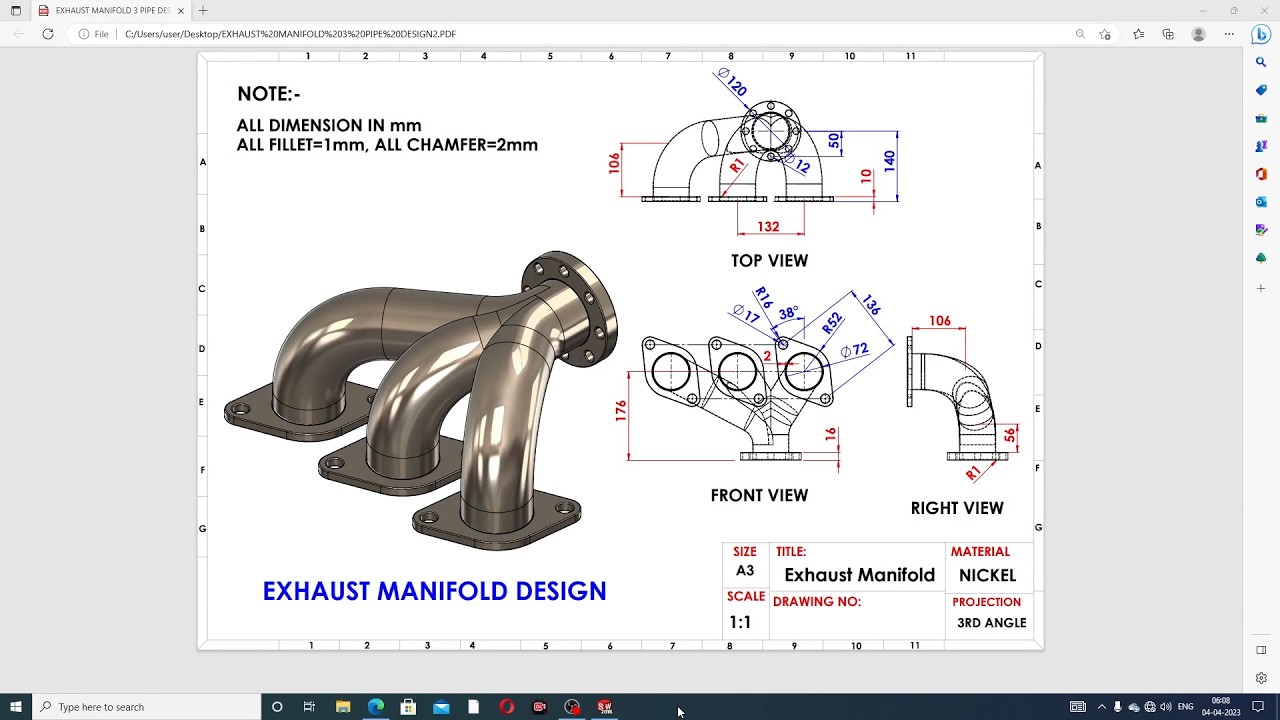Screen dimensions: 1280x720
Task: Click the Type here to search box
Action: click(147, 707)
